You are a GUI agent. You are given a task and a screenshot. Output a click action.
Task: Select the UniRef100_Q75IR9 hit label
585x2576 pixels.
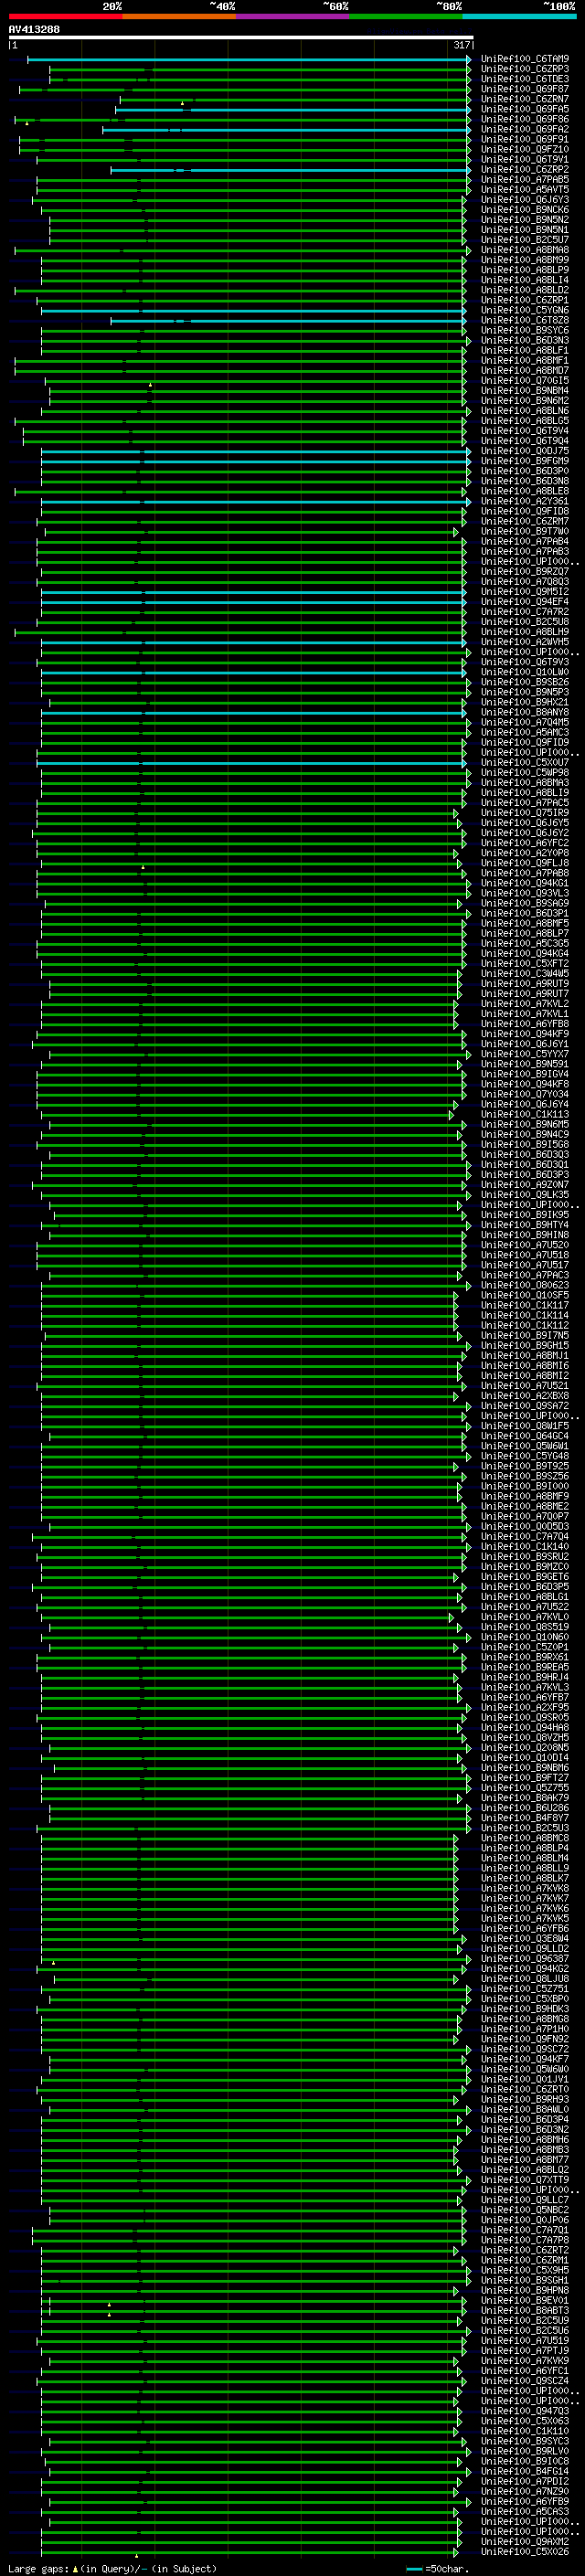click(525, 813)
